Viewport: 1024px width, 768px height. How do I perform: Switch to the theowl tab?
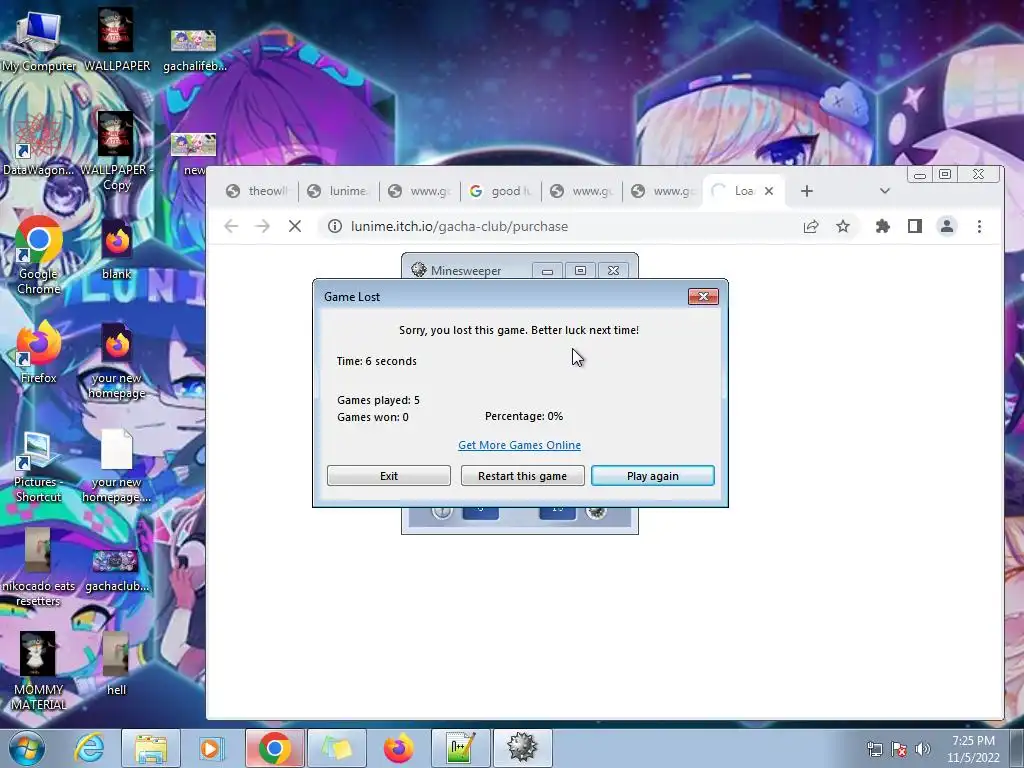pos(257,191)
